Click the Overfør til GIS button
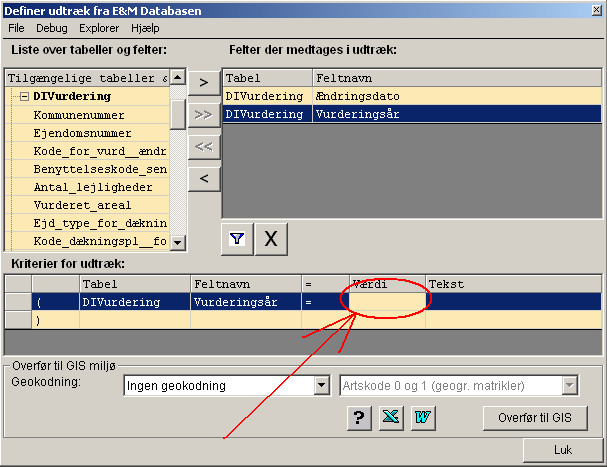This screenshot has width=607, height=467. (x=535, y=418)
